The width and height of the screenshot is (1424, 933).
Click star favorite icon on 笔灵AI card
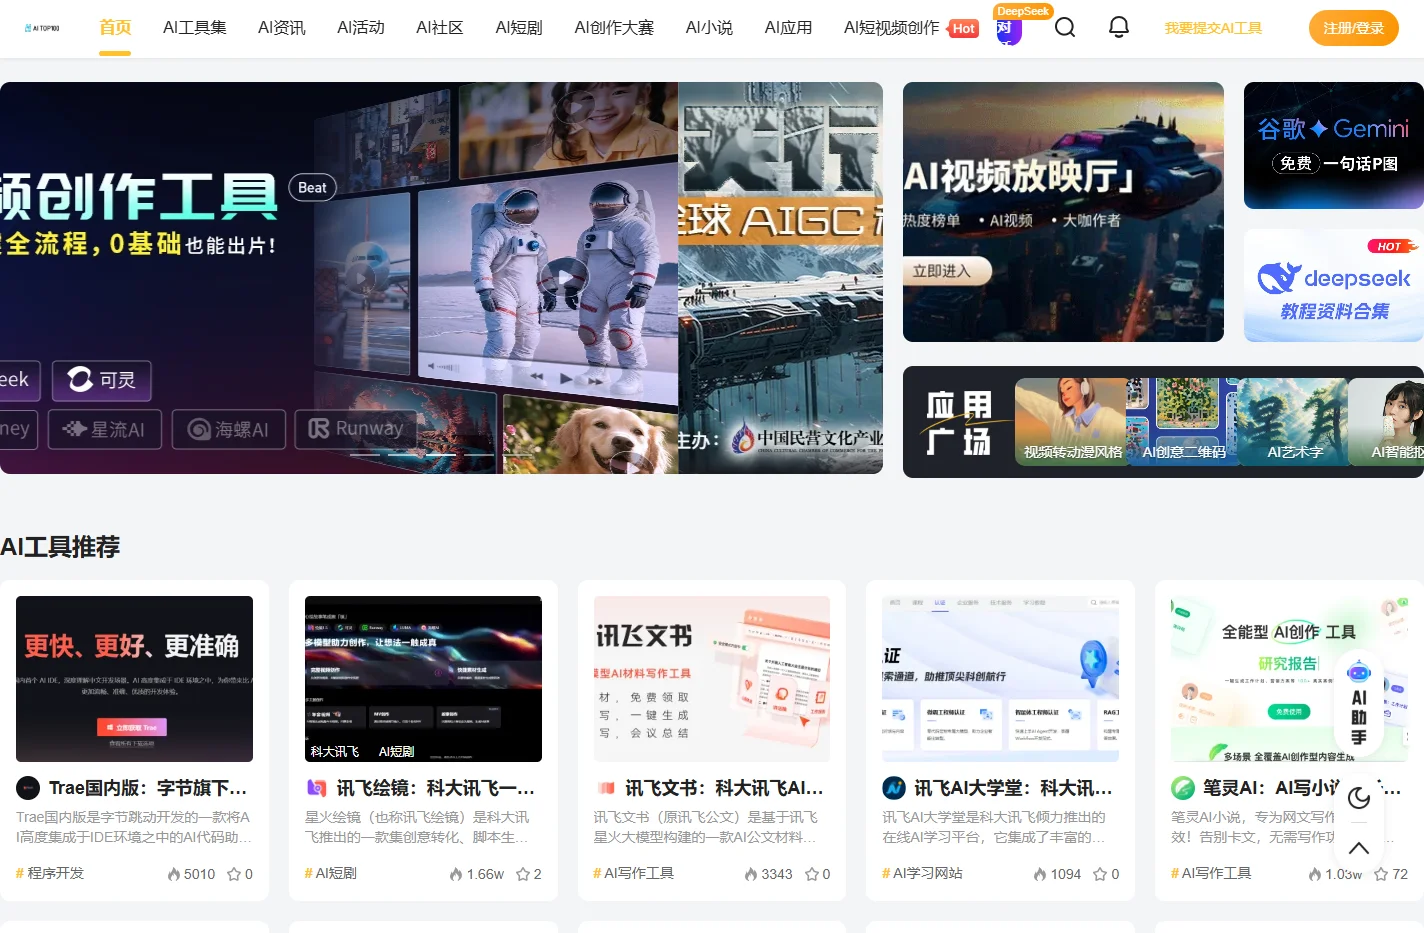1381,874
